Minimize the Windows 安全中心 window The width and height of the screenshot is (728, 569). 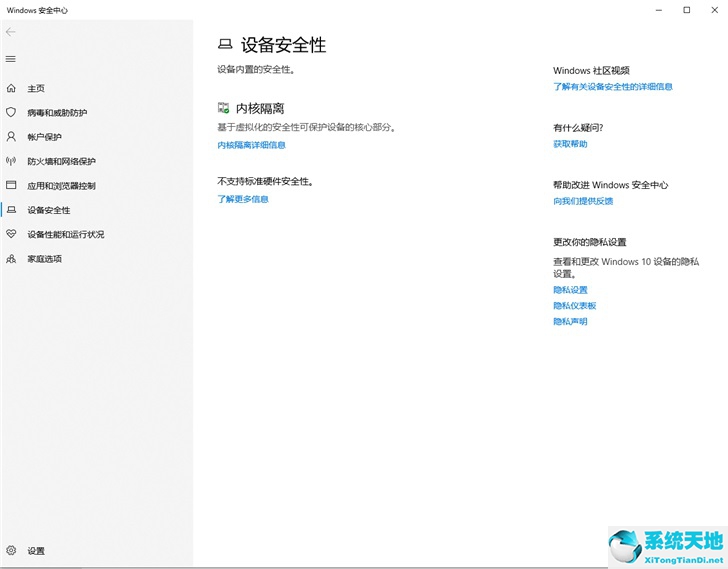coord(658,10)
